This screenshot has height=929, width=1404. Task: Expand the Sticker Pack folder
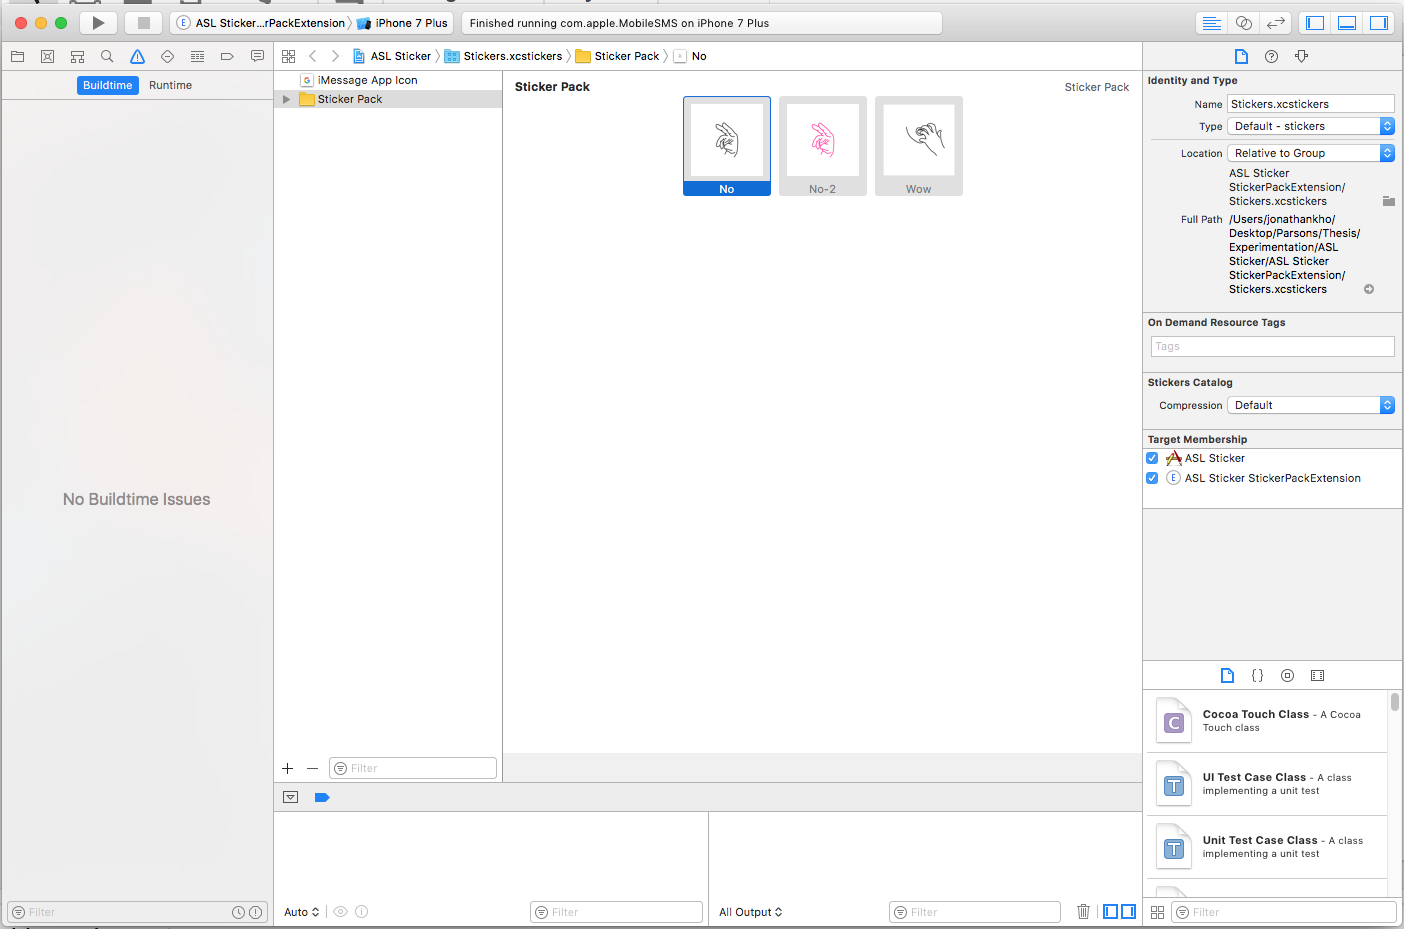[287, 99]
